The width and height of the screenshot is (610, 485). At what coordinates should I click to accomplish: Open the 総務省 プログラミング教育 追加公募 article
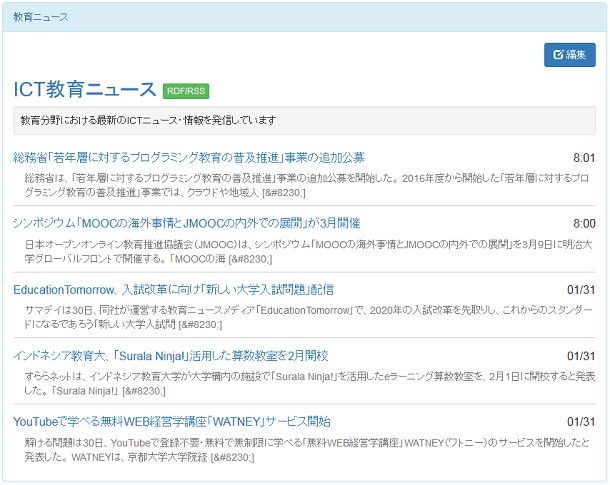point(189,158)
